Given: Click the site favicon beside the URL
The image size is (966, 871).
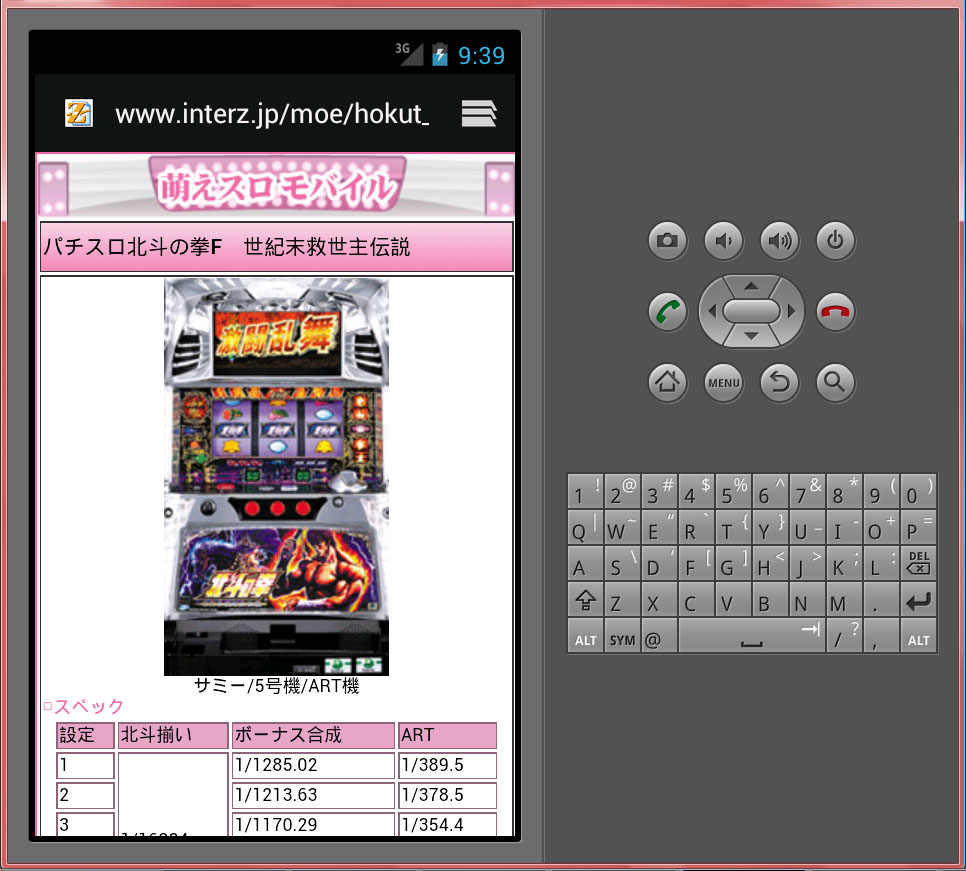Looking at the screenshot, I should 79,113.
